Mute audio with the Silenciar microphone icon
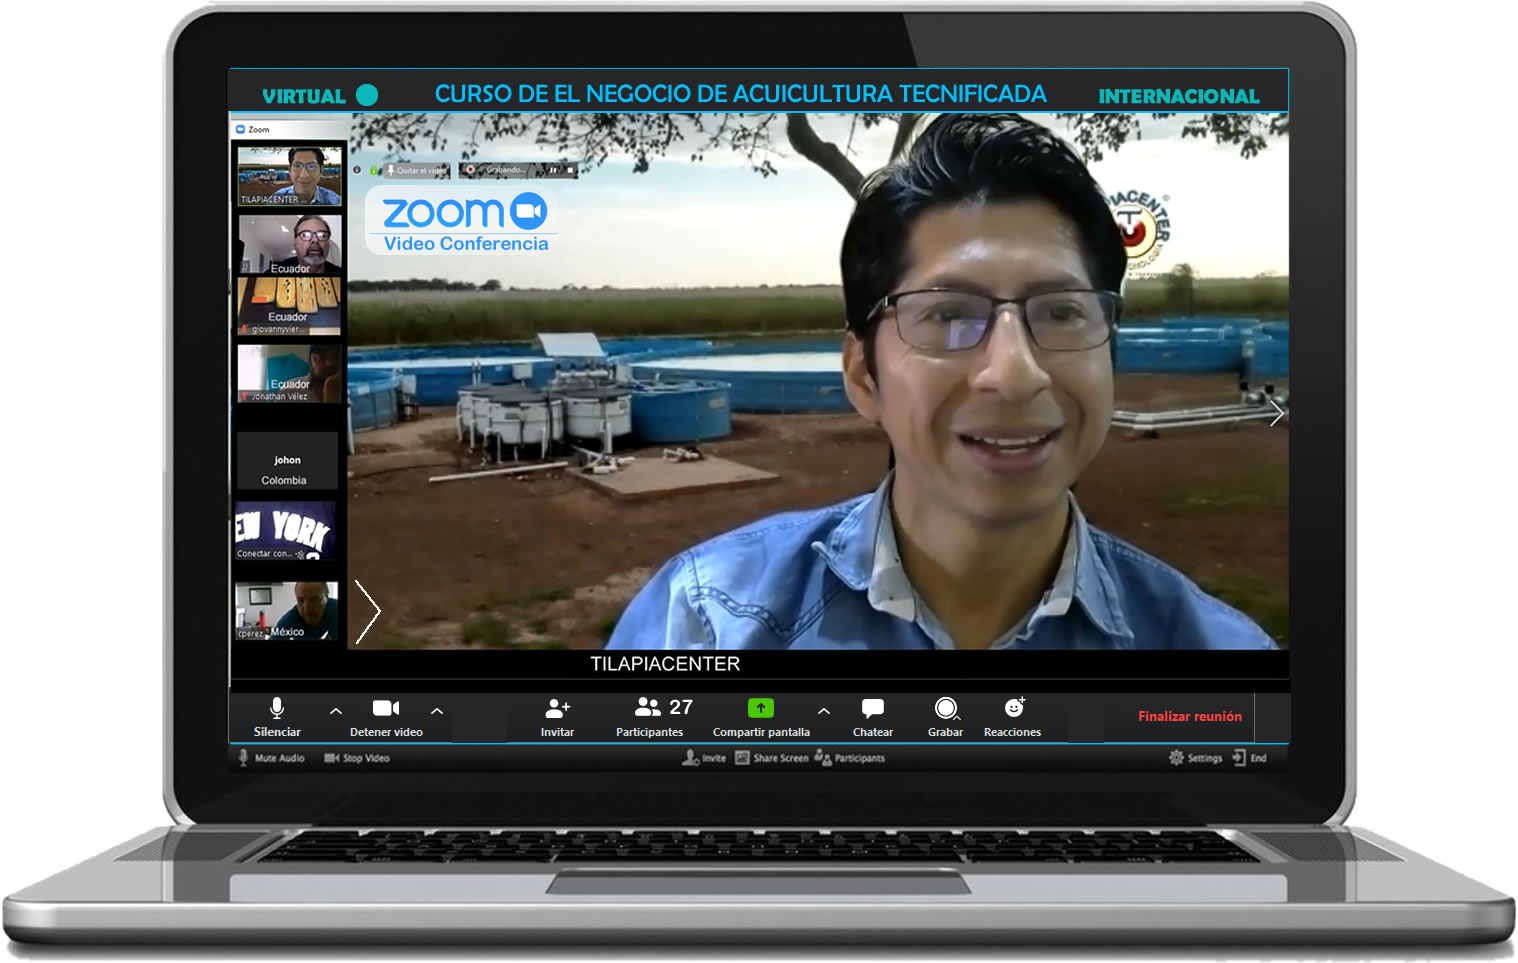The image size is (1518, 963). pyautogui.click(x=277, y=708)
